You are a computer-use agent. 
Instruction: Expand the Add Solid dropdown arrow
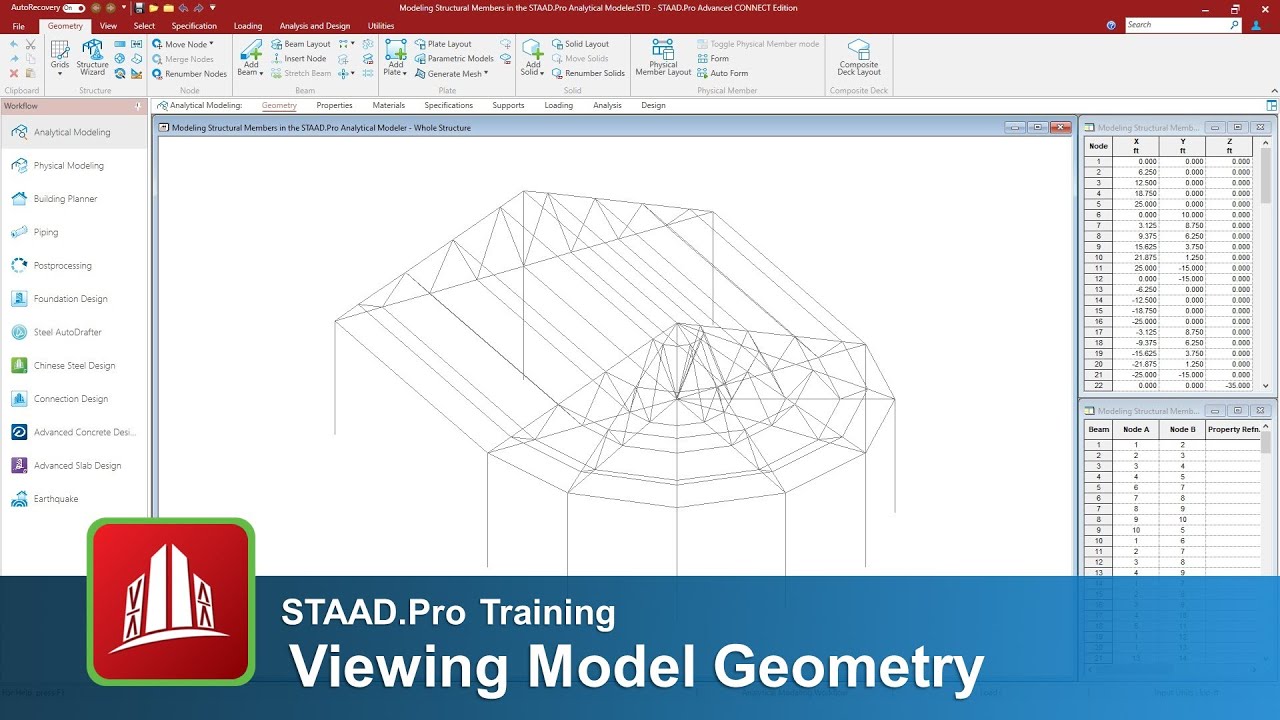coord(542,73)
